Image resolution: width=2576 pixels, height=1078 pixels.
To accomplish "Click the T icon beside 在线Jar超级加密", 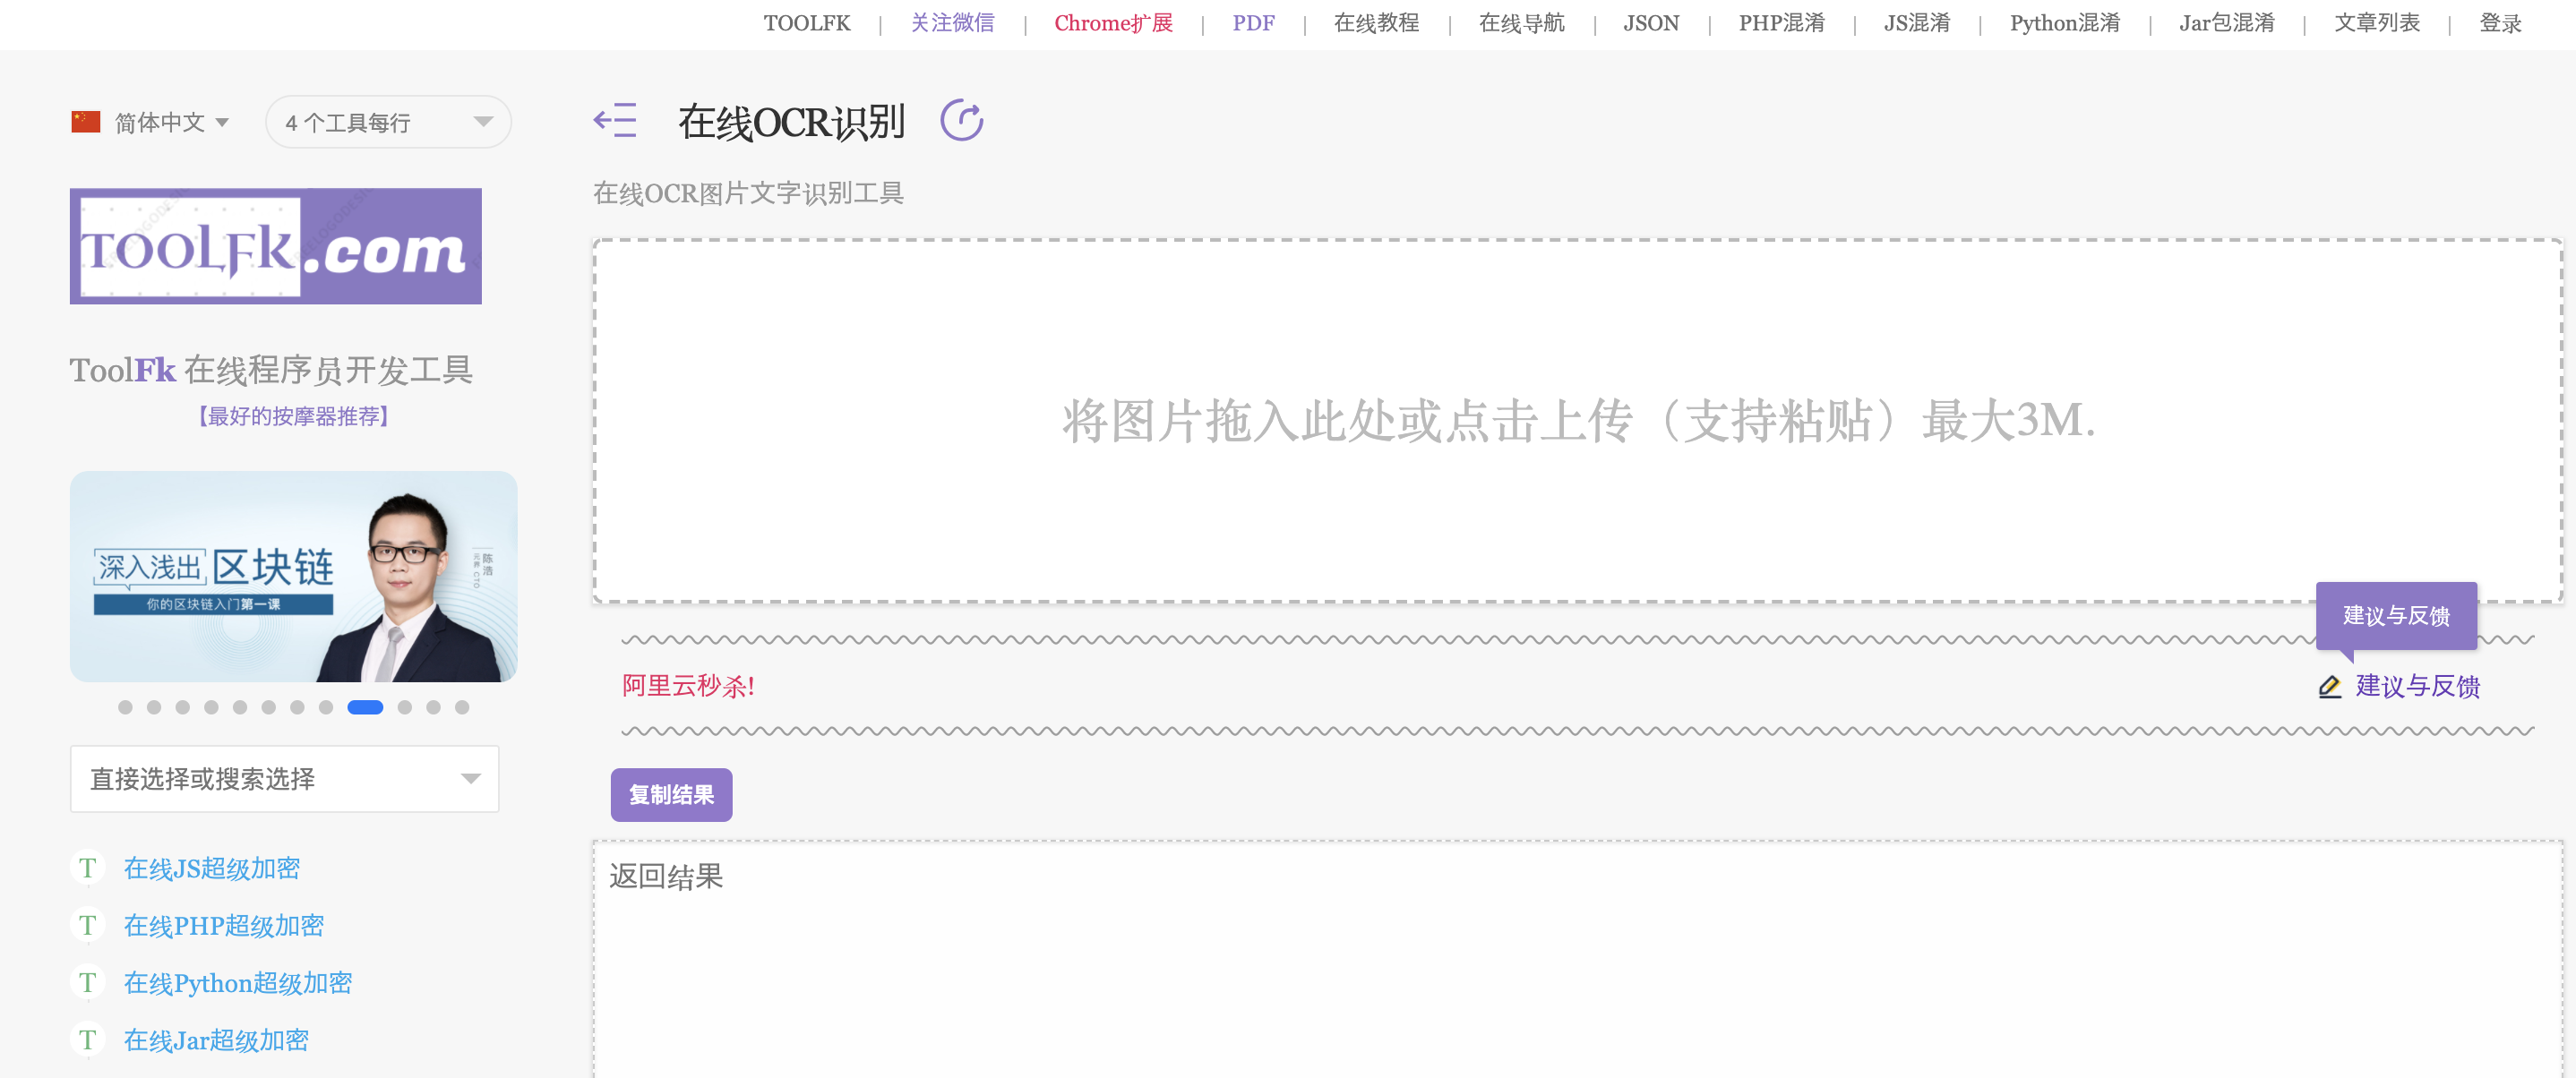I will point(88,1039).
